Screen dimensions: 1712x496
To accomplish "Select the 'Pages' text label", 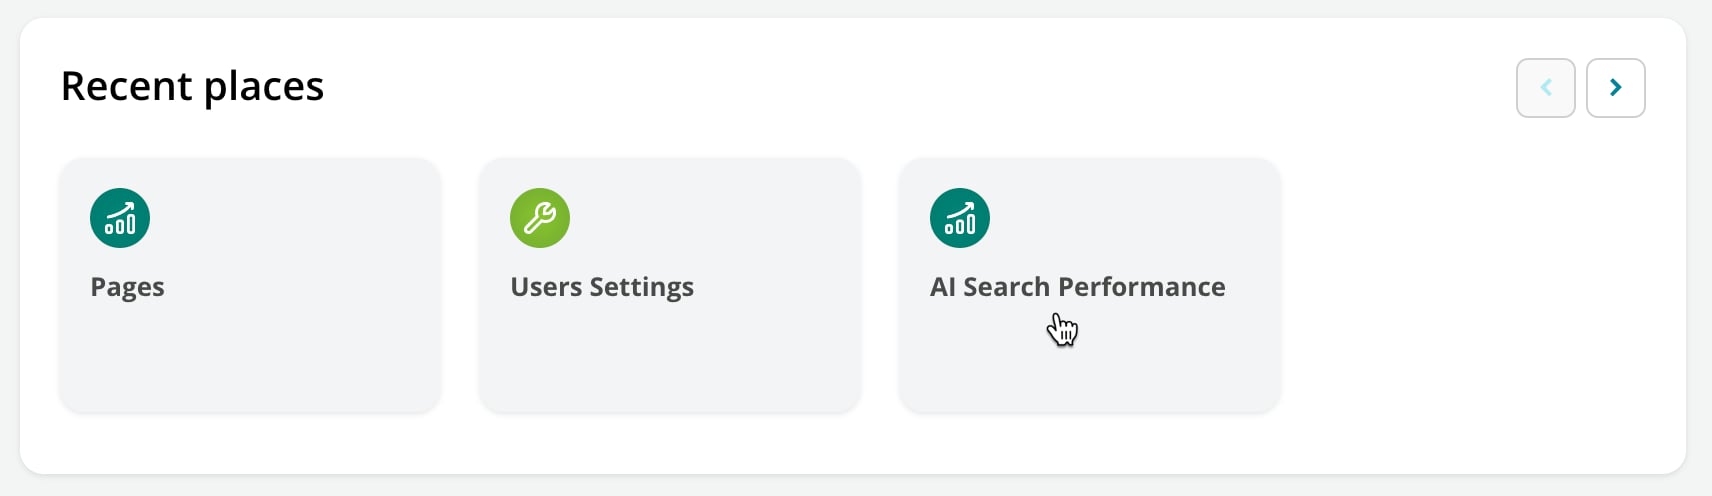I will tap(127, 287).
